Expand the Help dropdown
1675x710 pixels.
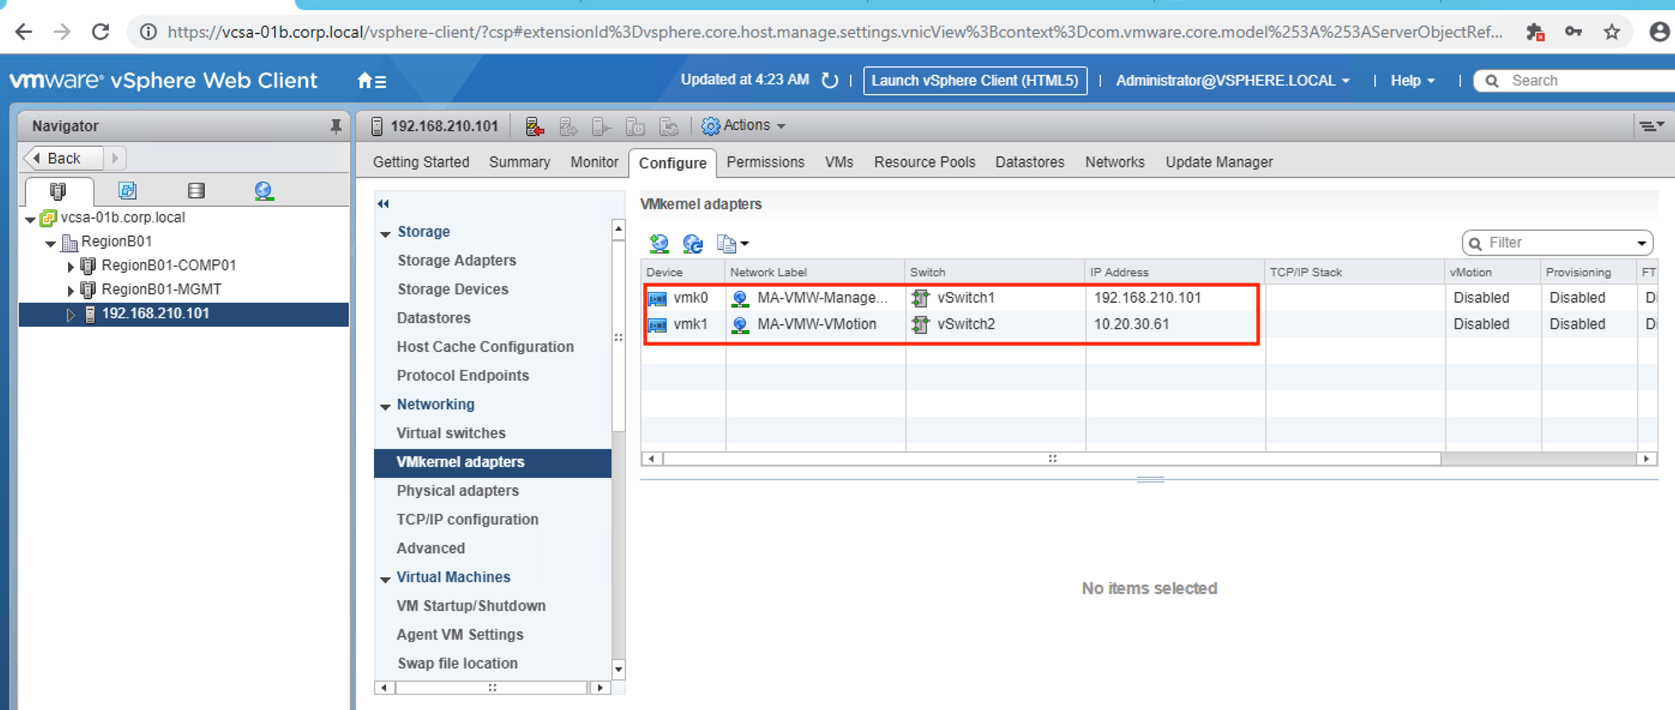1412,80
